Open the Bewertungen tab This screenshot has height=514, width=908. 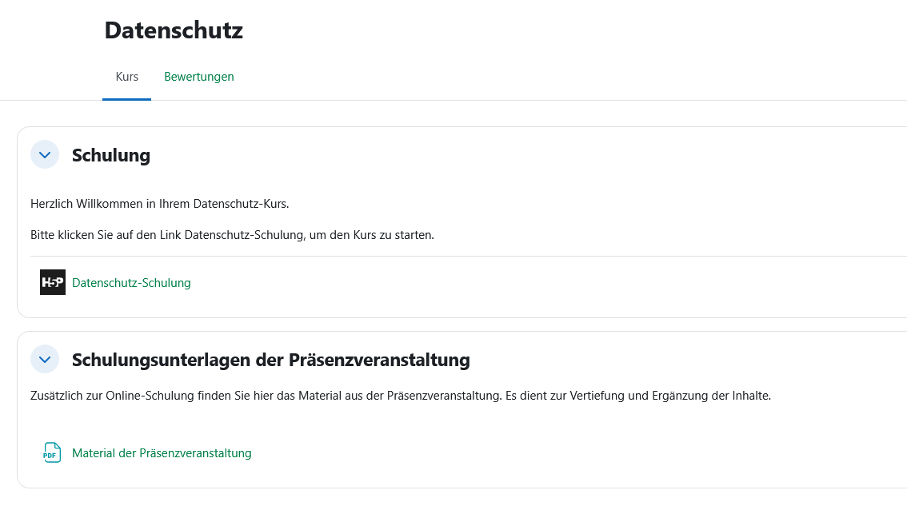click(199, 77)
